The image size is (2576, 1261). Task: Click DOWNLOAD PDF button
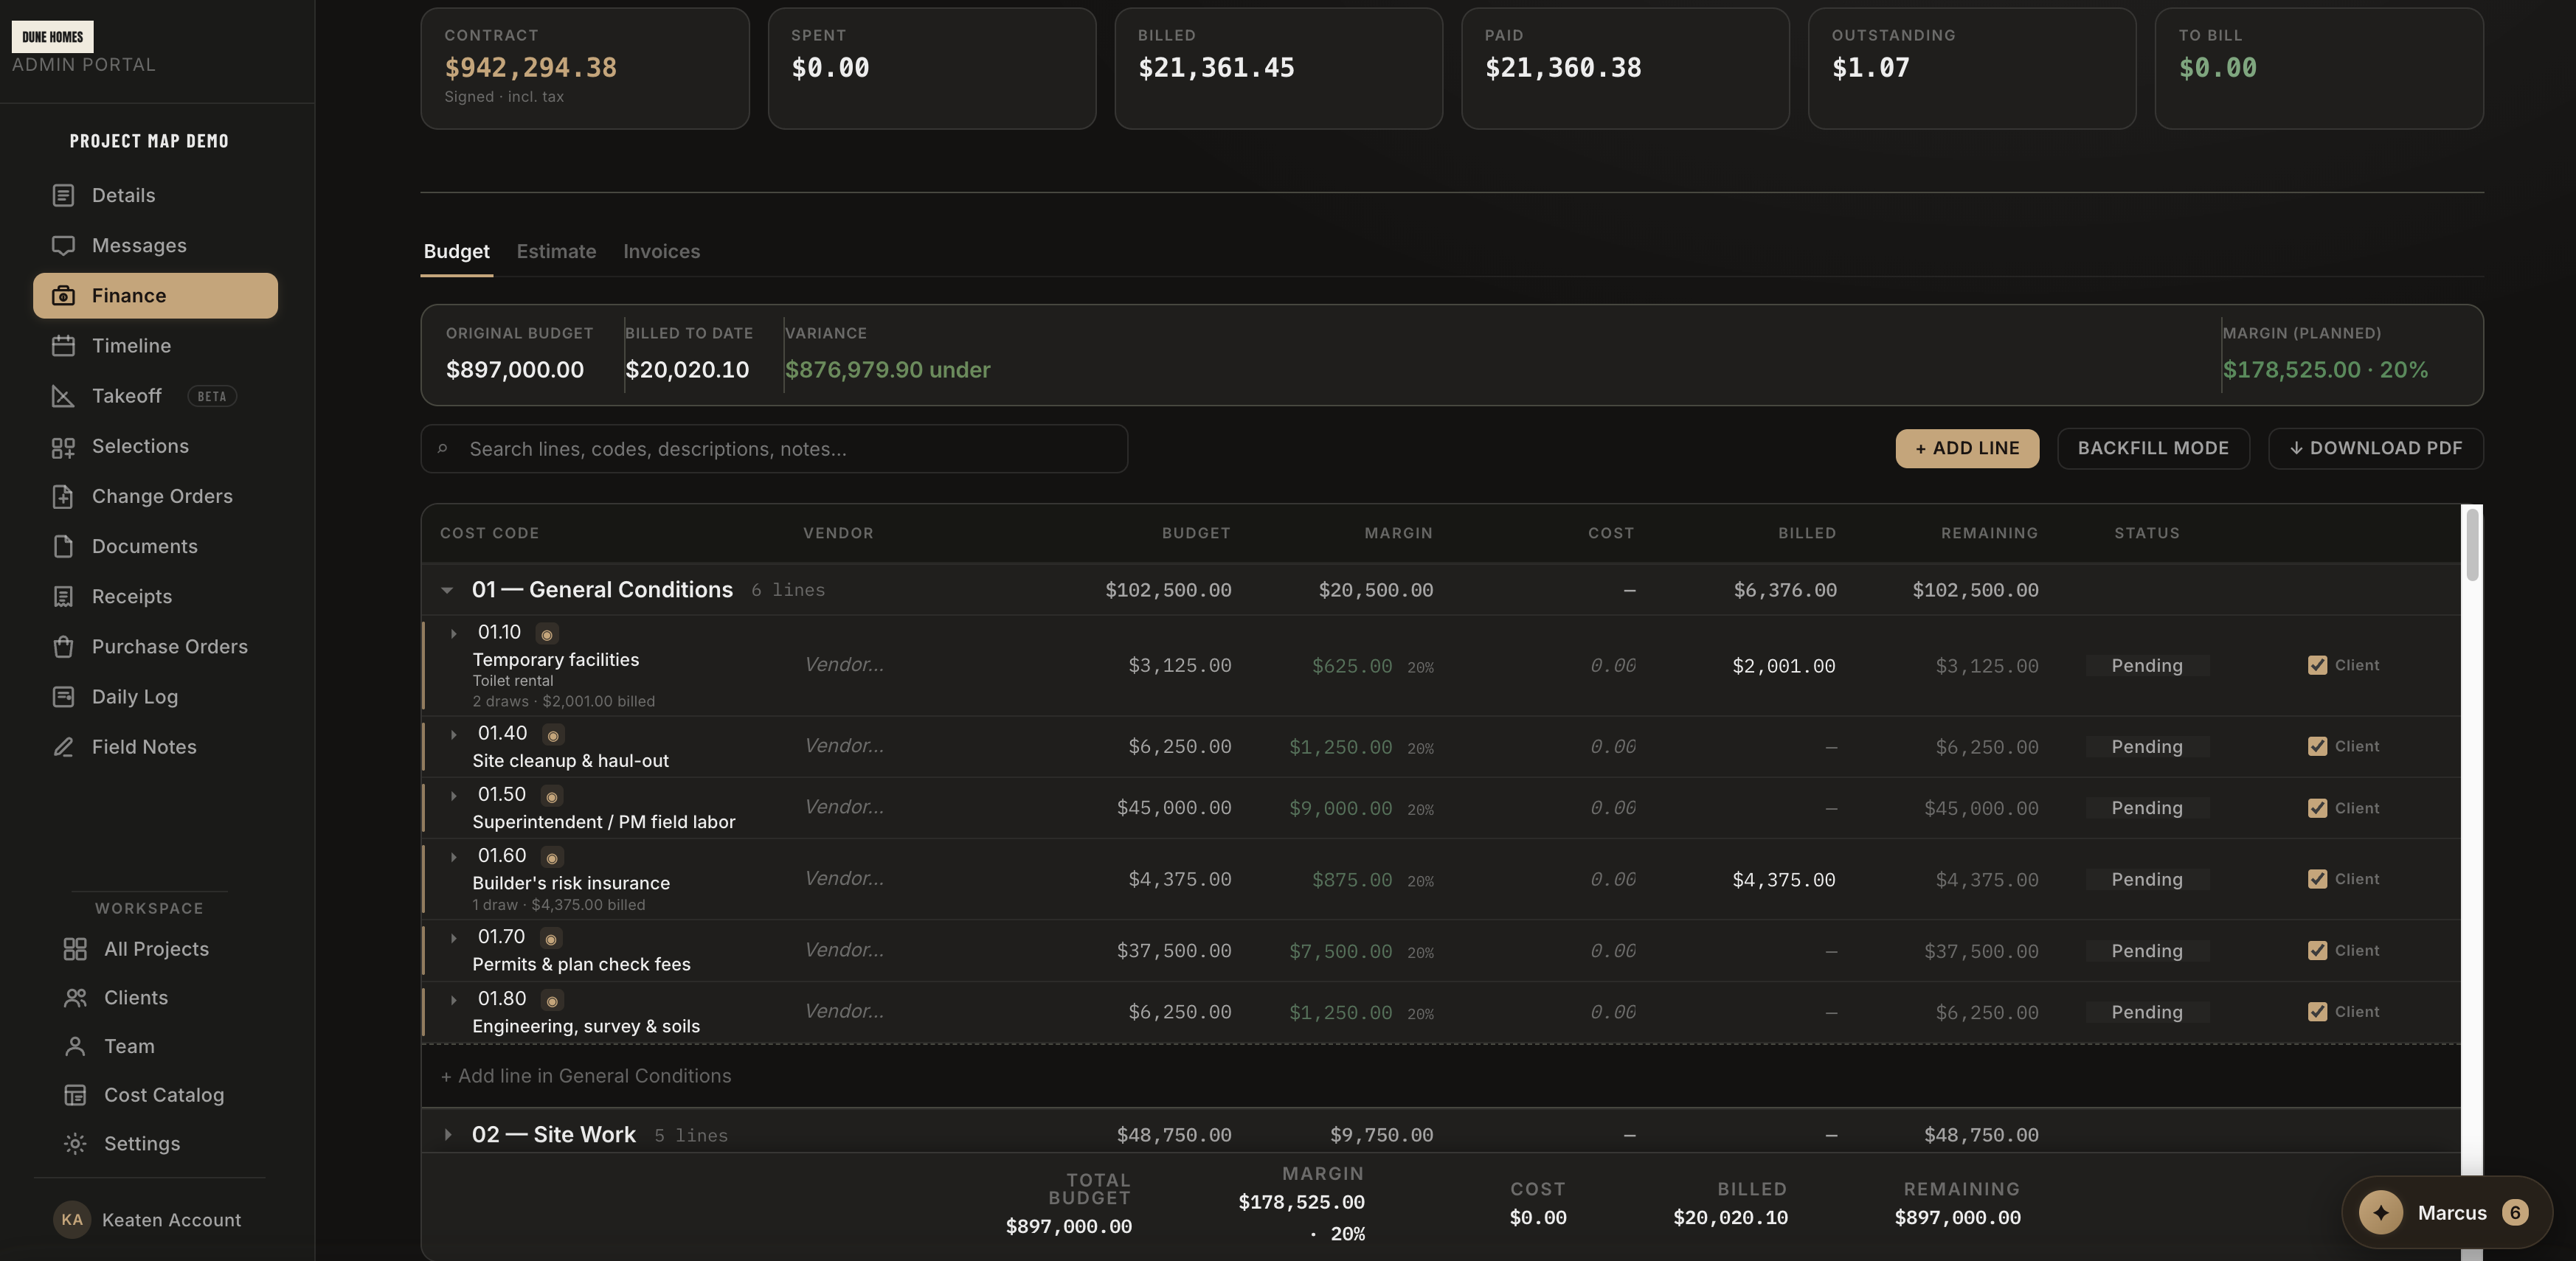(2375, 448)
